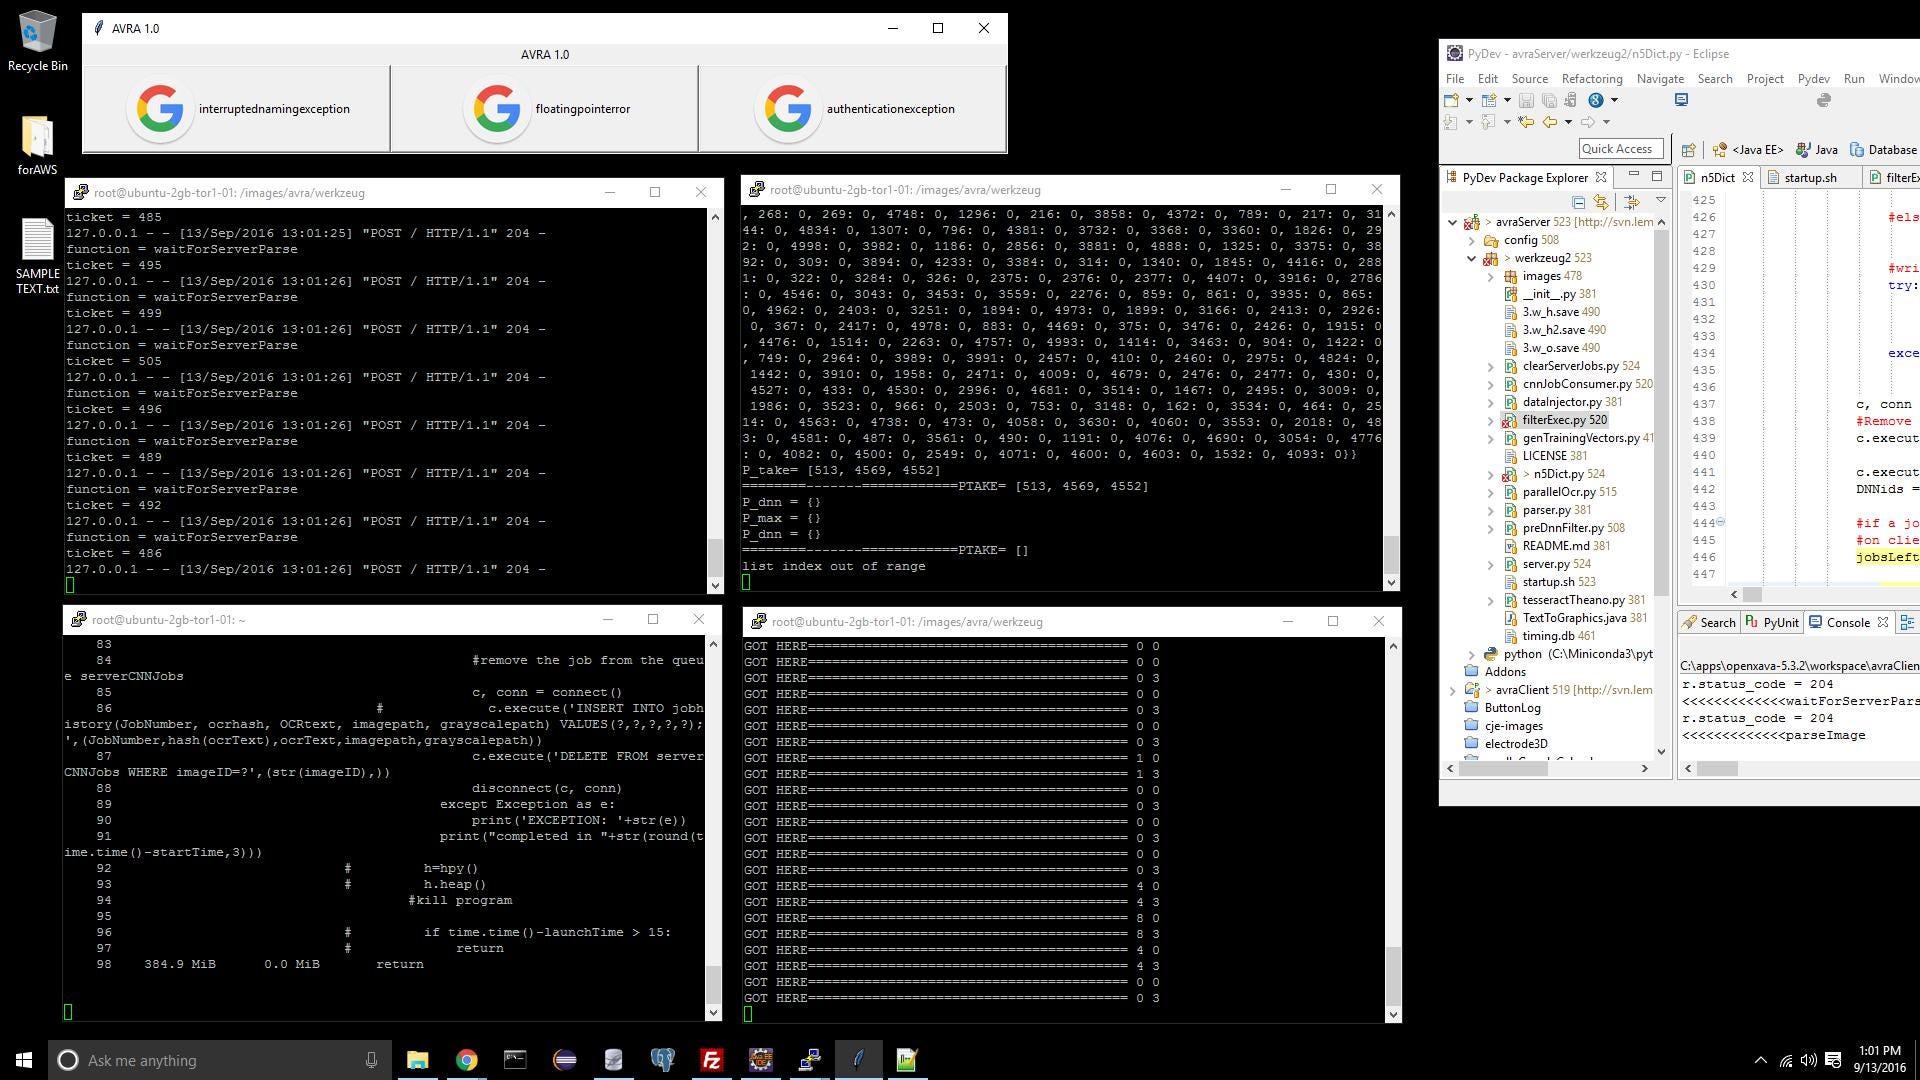This screenshot has width=1920, height=1080.
Task: Collapse the werkzeug2 folder
Action: 1471,258
